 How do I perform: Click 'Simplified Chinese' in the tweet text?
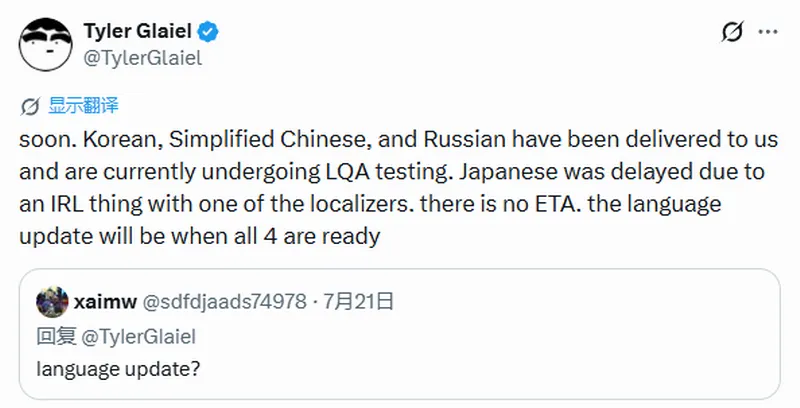pos(270,140)
